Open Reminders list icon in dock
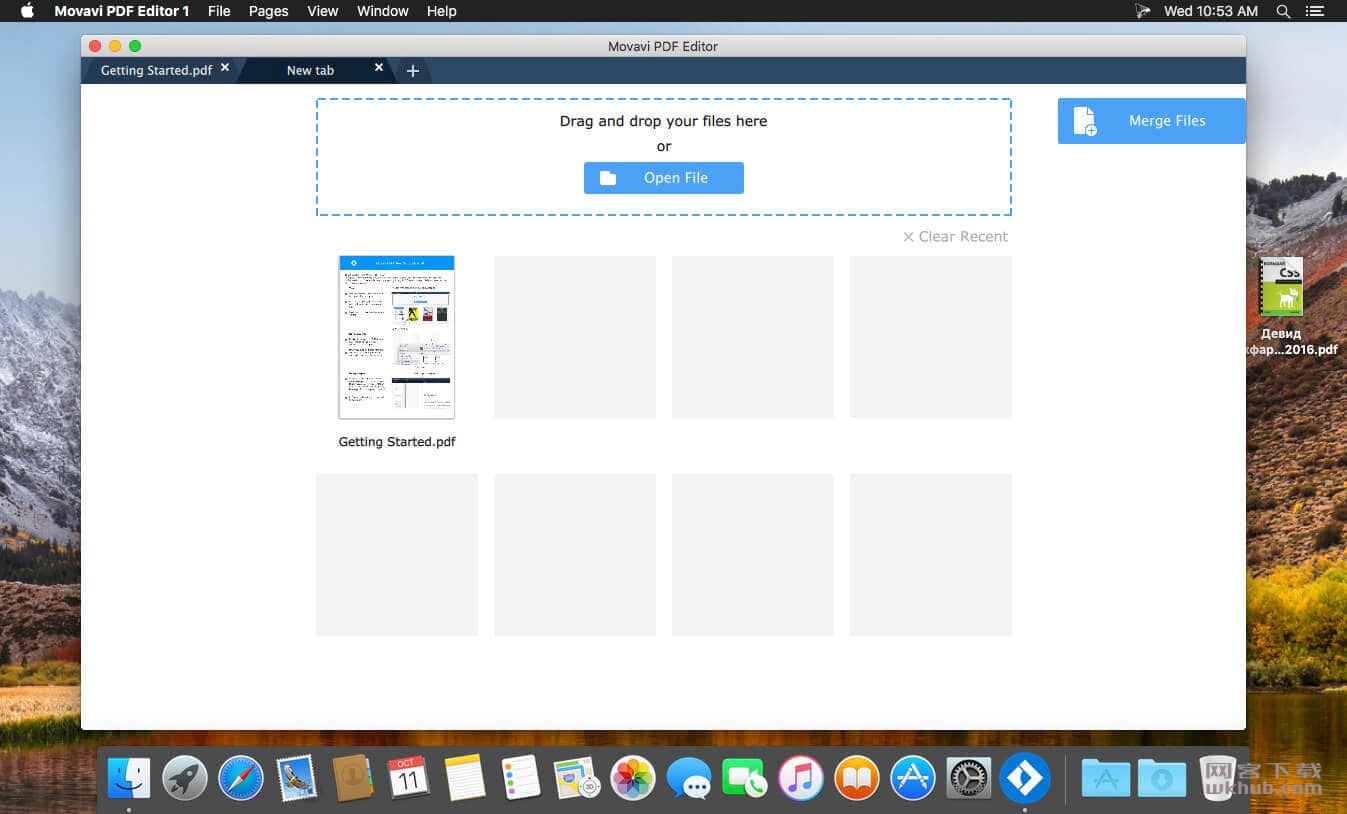The width and height of the screenshot is (1347, 814). click(521, 777)
